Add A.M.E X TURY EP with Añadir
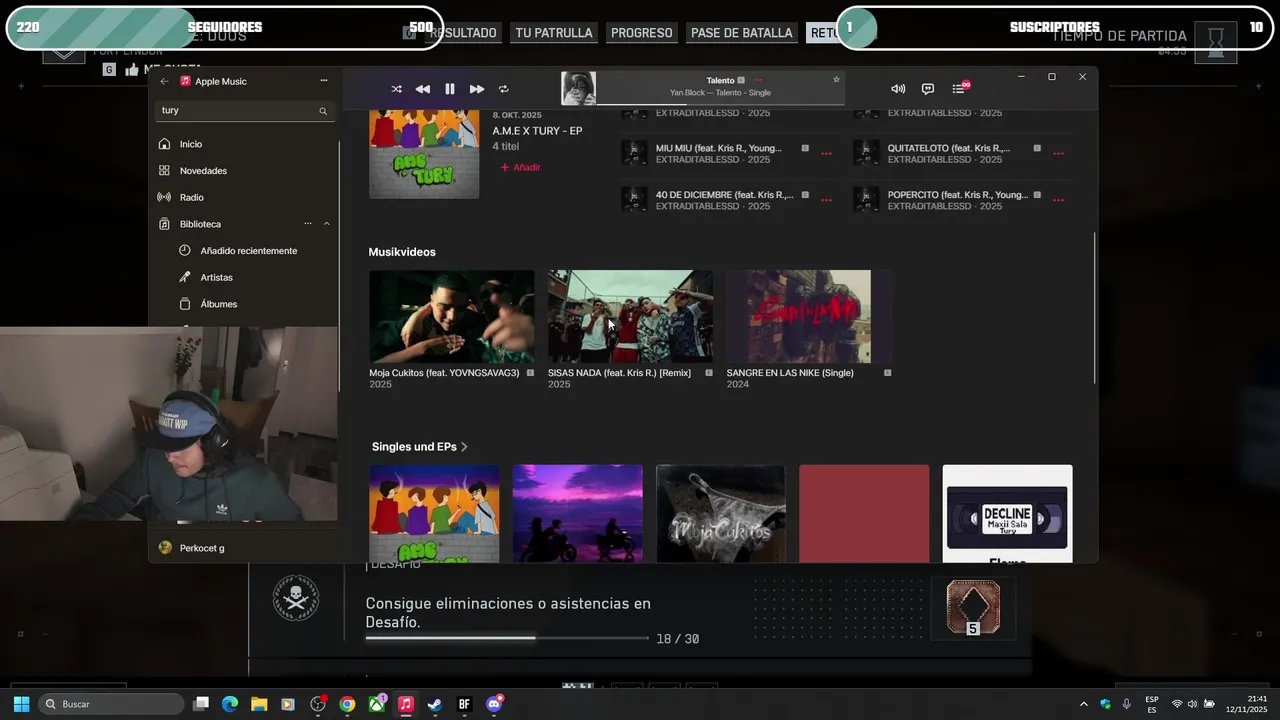Screen dimensions: 1280x720 [x=520, y=167]
